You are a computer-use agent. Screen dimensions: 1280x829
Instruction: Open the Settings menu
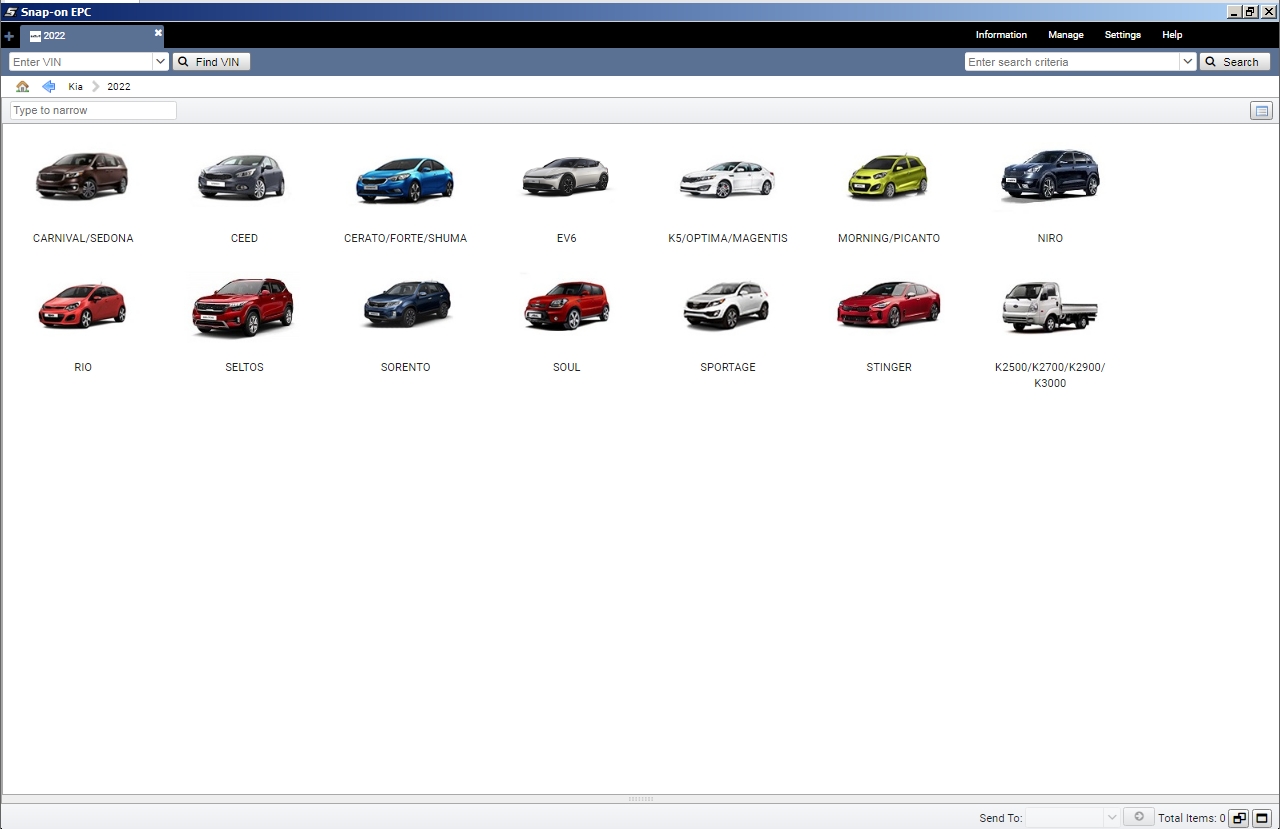(1122, 34)
